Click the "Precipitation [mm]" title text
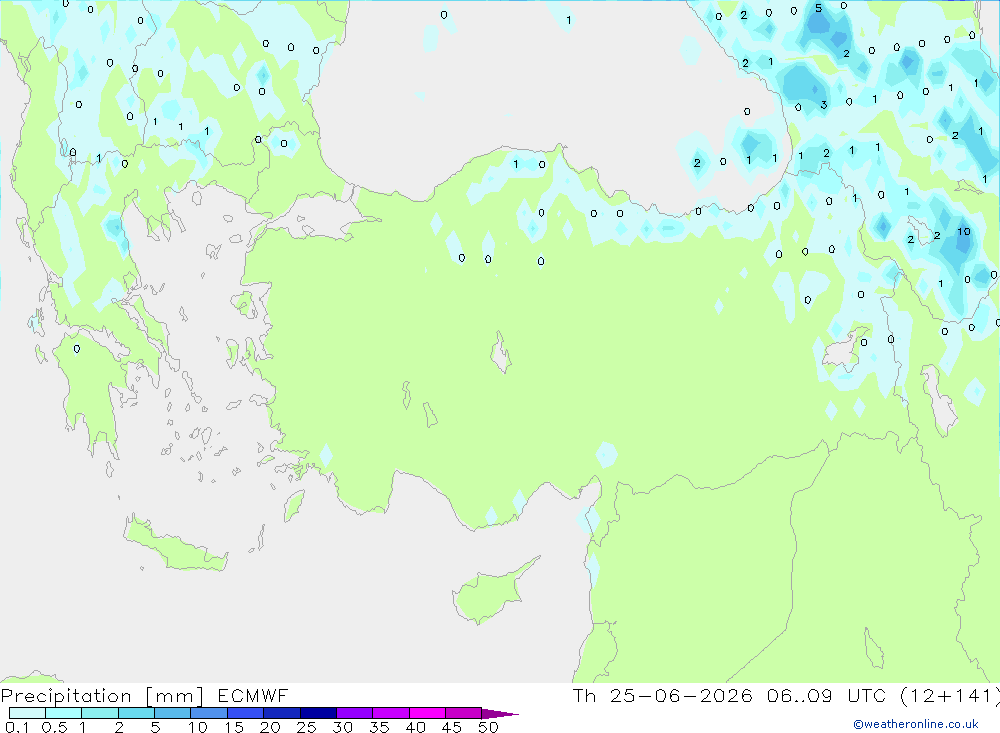The width and height of the screenshot is (1000, 733). (102, 696)
